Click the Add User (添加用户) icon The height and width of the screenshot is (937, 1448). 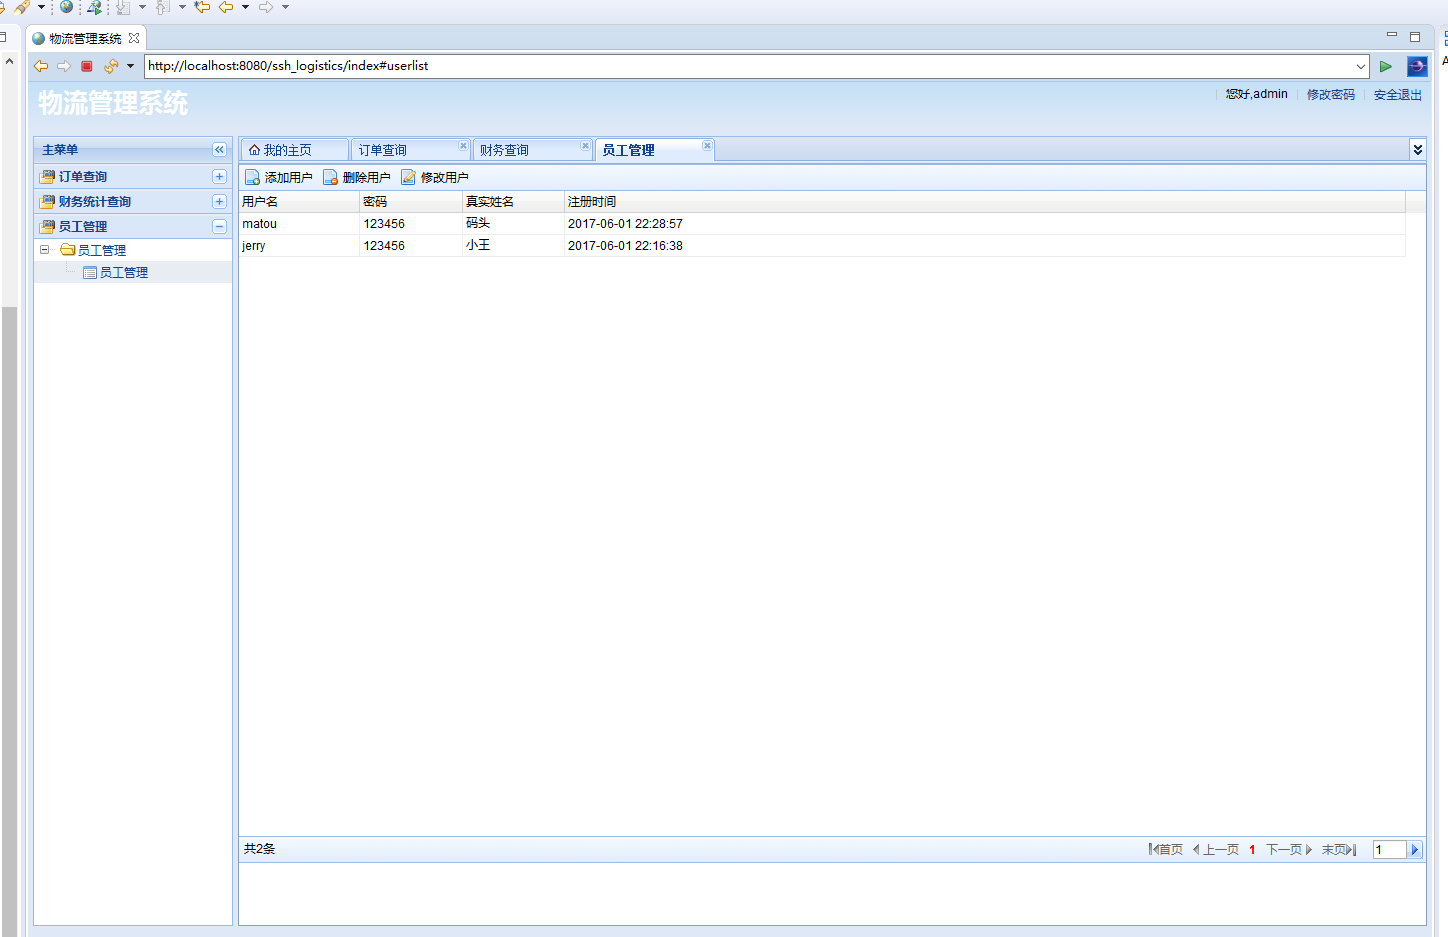tap(253, 178)
